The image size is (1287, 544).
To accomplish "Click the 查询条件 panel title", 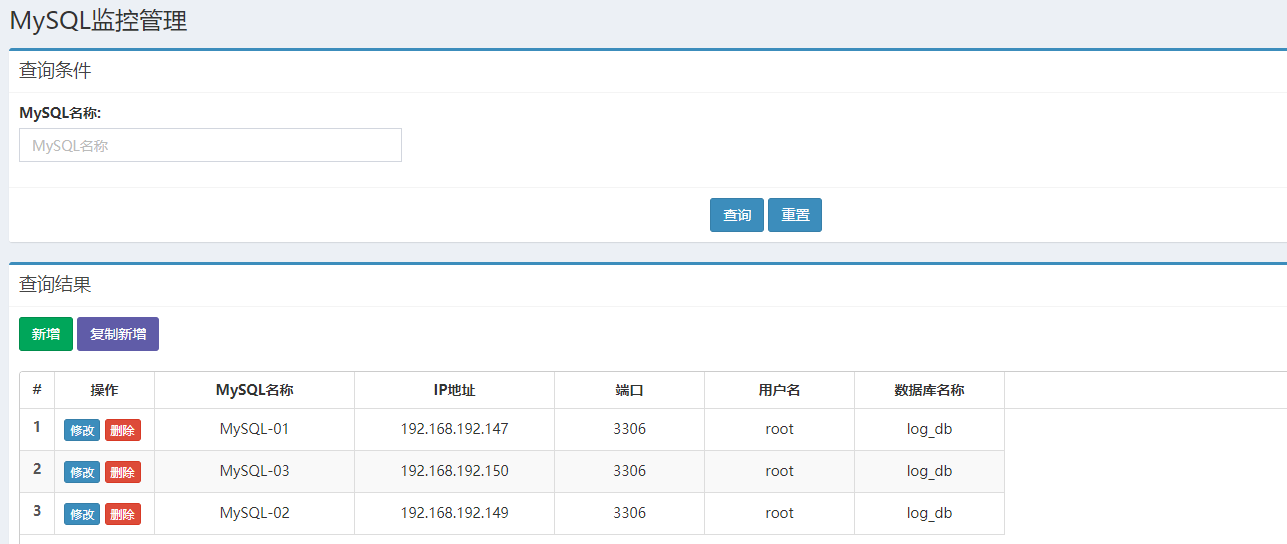I will pyautogui.click(x=55, y=71).
